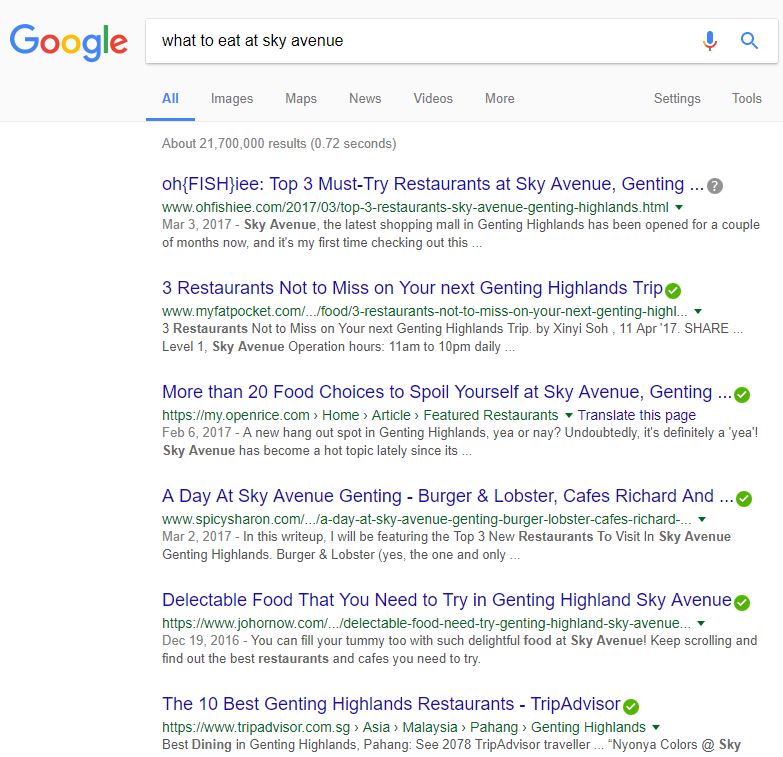783x757 pixels.
Task: Click the johornow.com green URL
Action: [426, 623]
